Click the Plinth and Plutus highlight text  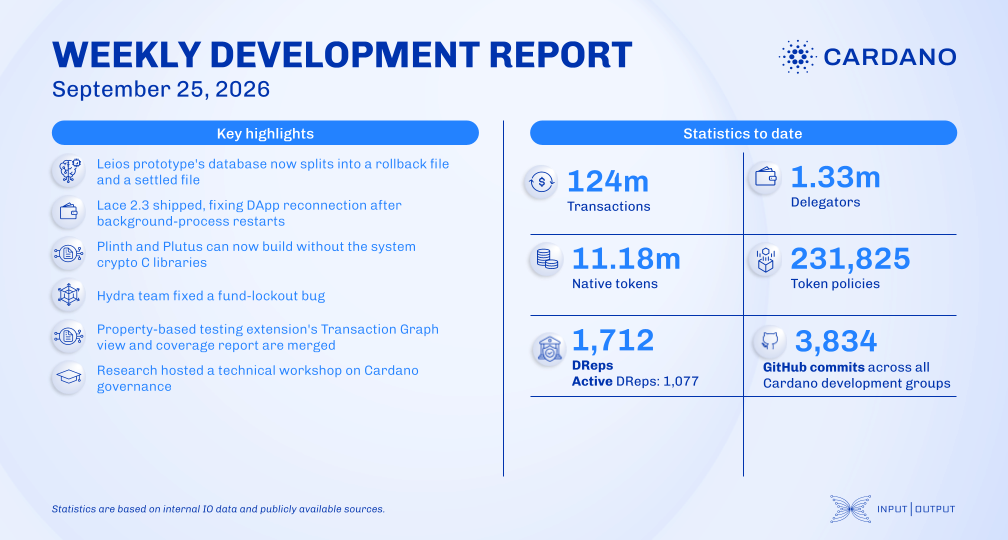[x=256, y=255]
